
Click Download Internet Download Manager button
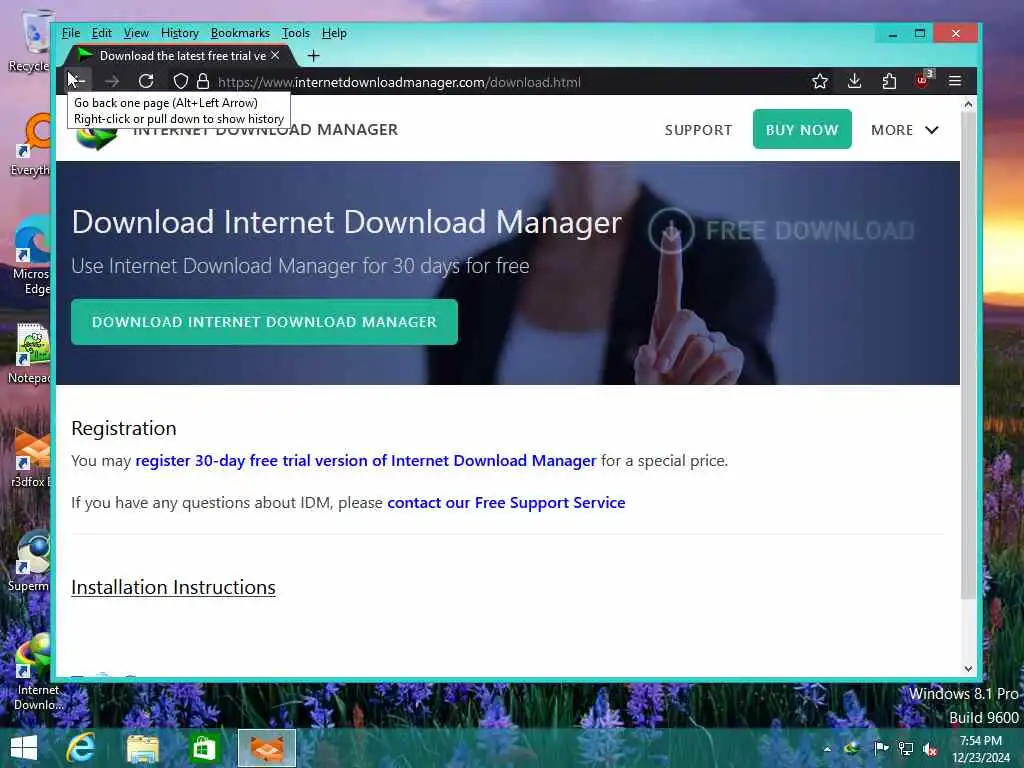click(264, 322)
